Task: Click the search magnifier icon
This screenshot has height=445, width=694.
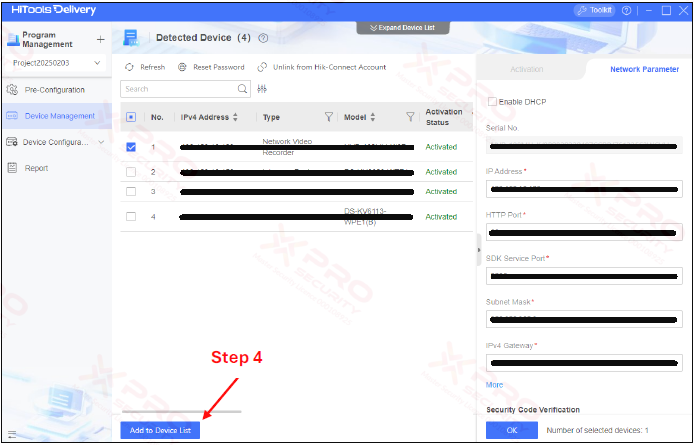Action: pyautogui.click(x=243, y=89)
